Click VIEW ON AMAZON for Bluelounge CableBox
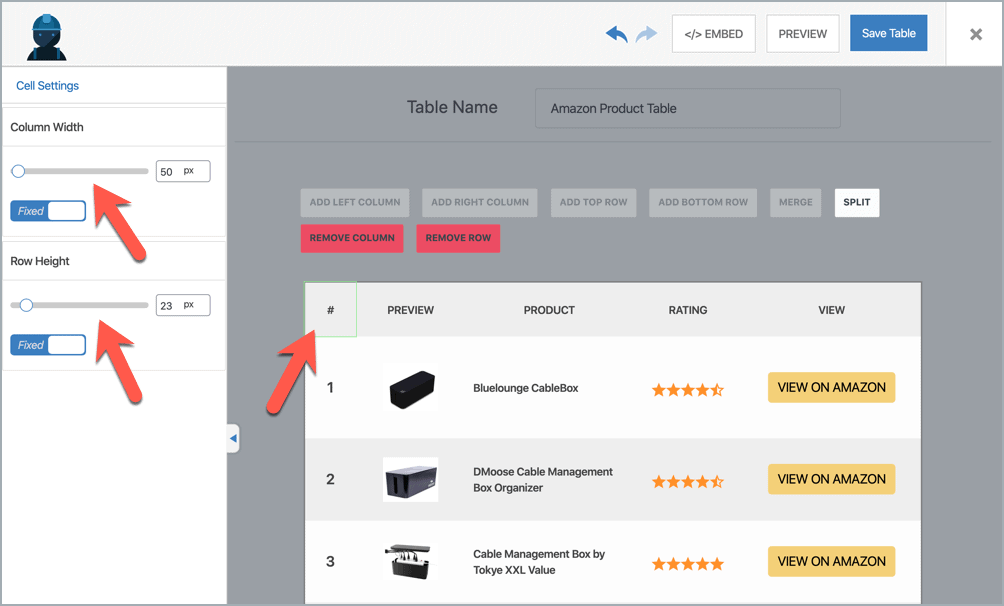 click(831, 388)
